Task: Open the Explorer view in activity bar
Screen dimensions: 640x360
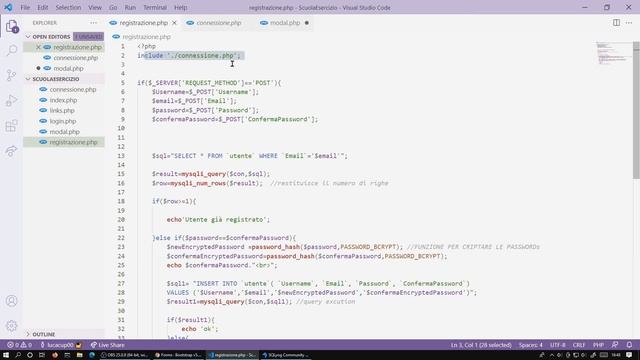Action: pos(12,27)
